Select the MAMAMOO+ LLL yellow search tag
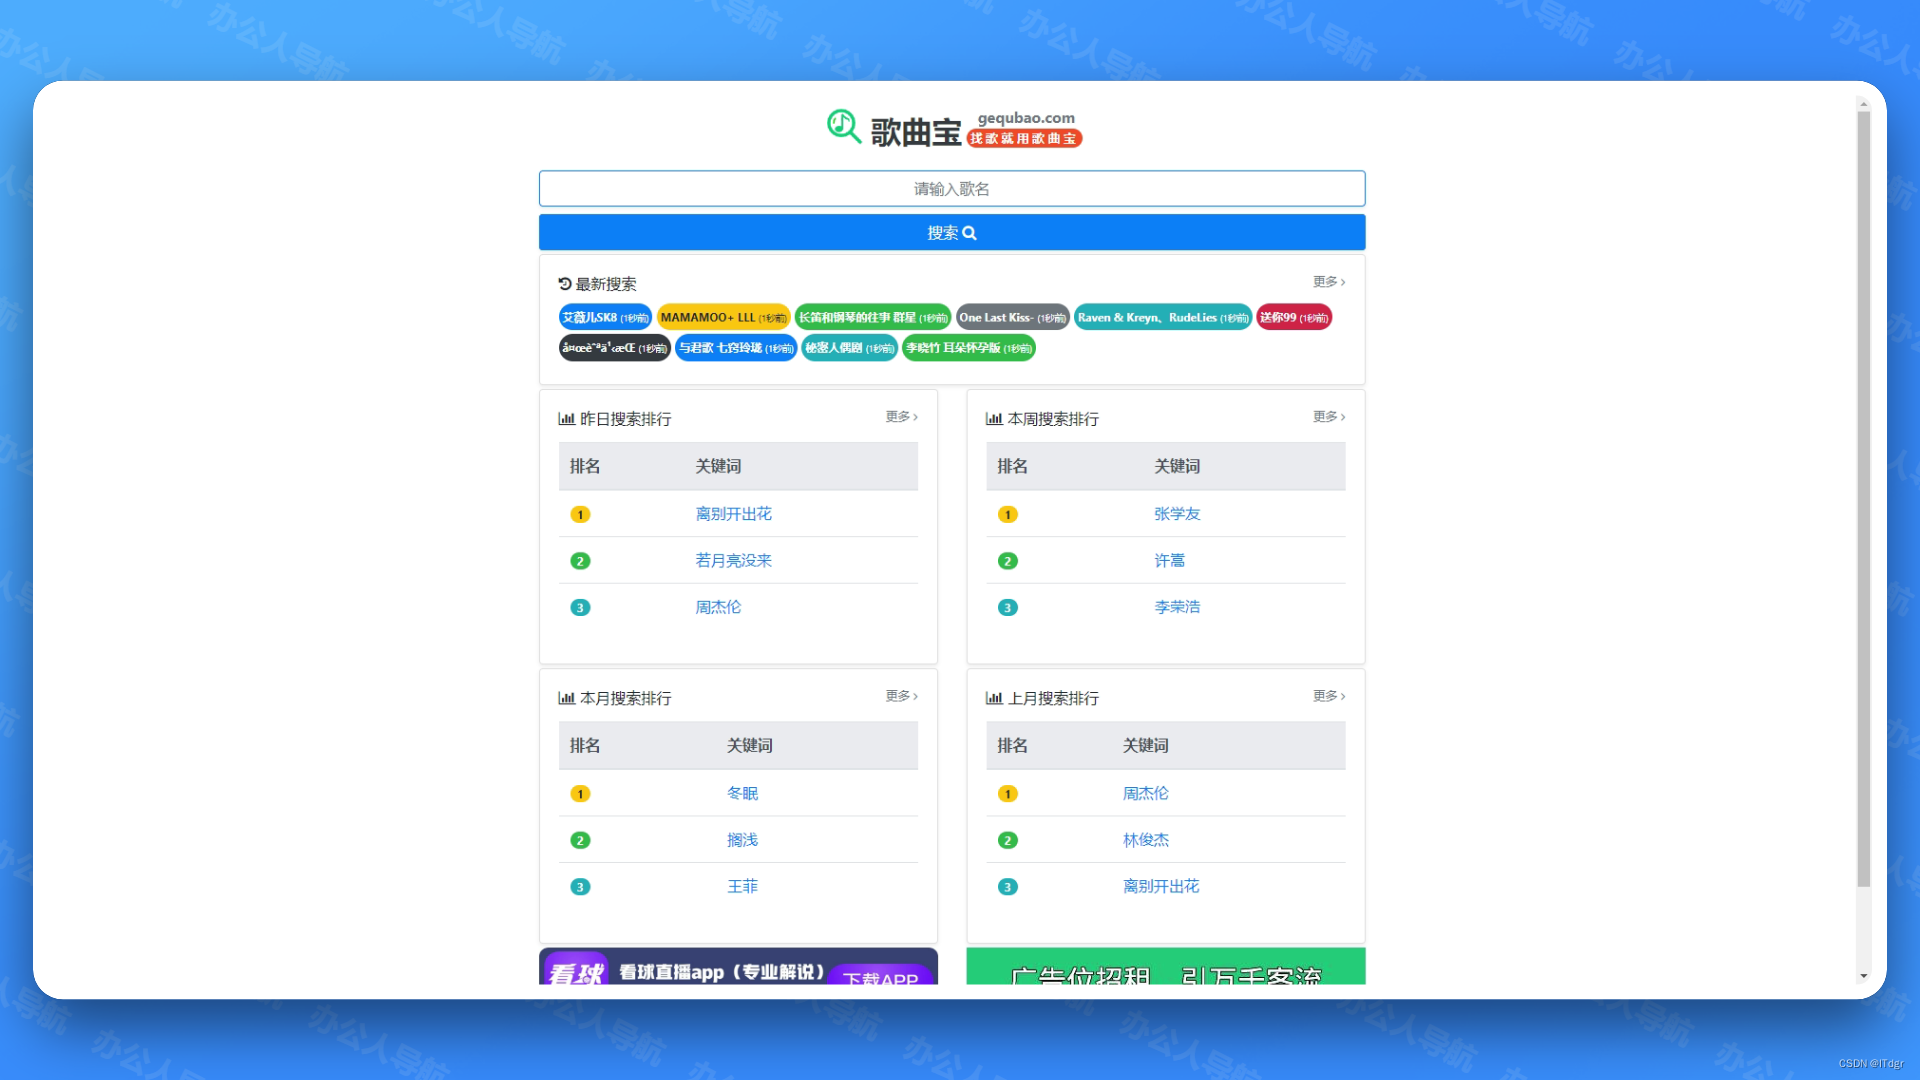 coord(723,318)
